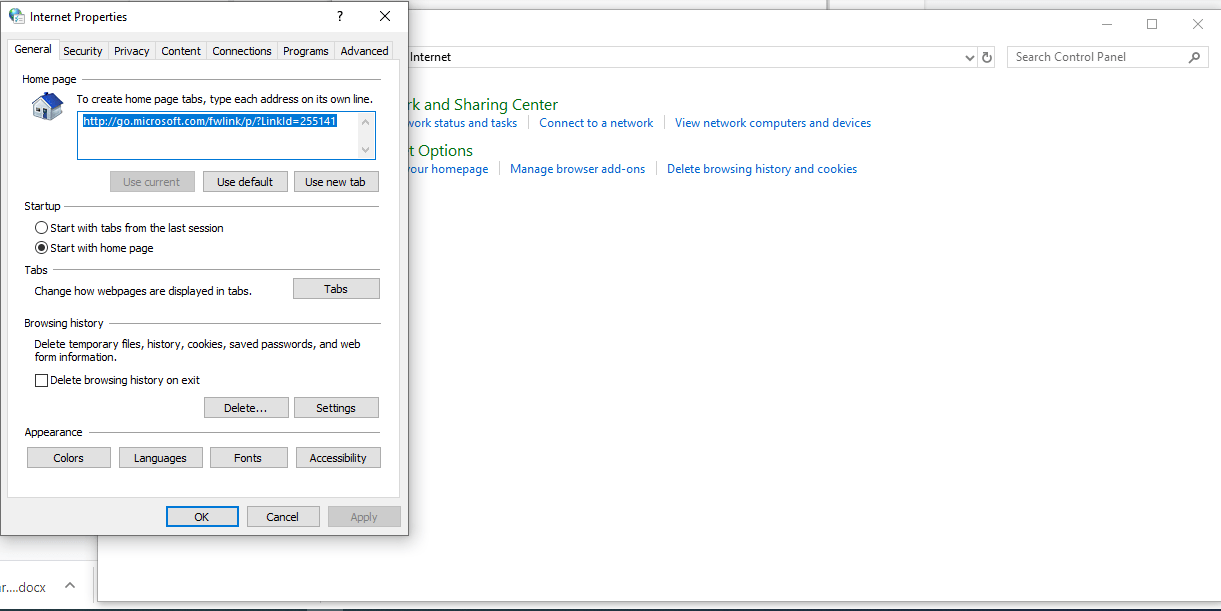The width and height of the screenshot is (1221, 611).
Task: Click the question mark help icon
Action: [340, 17]
